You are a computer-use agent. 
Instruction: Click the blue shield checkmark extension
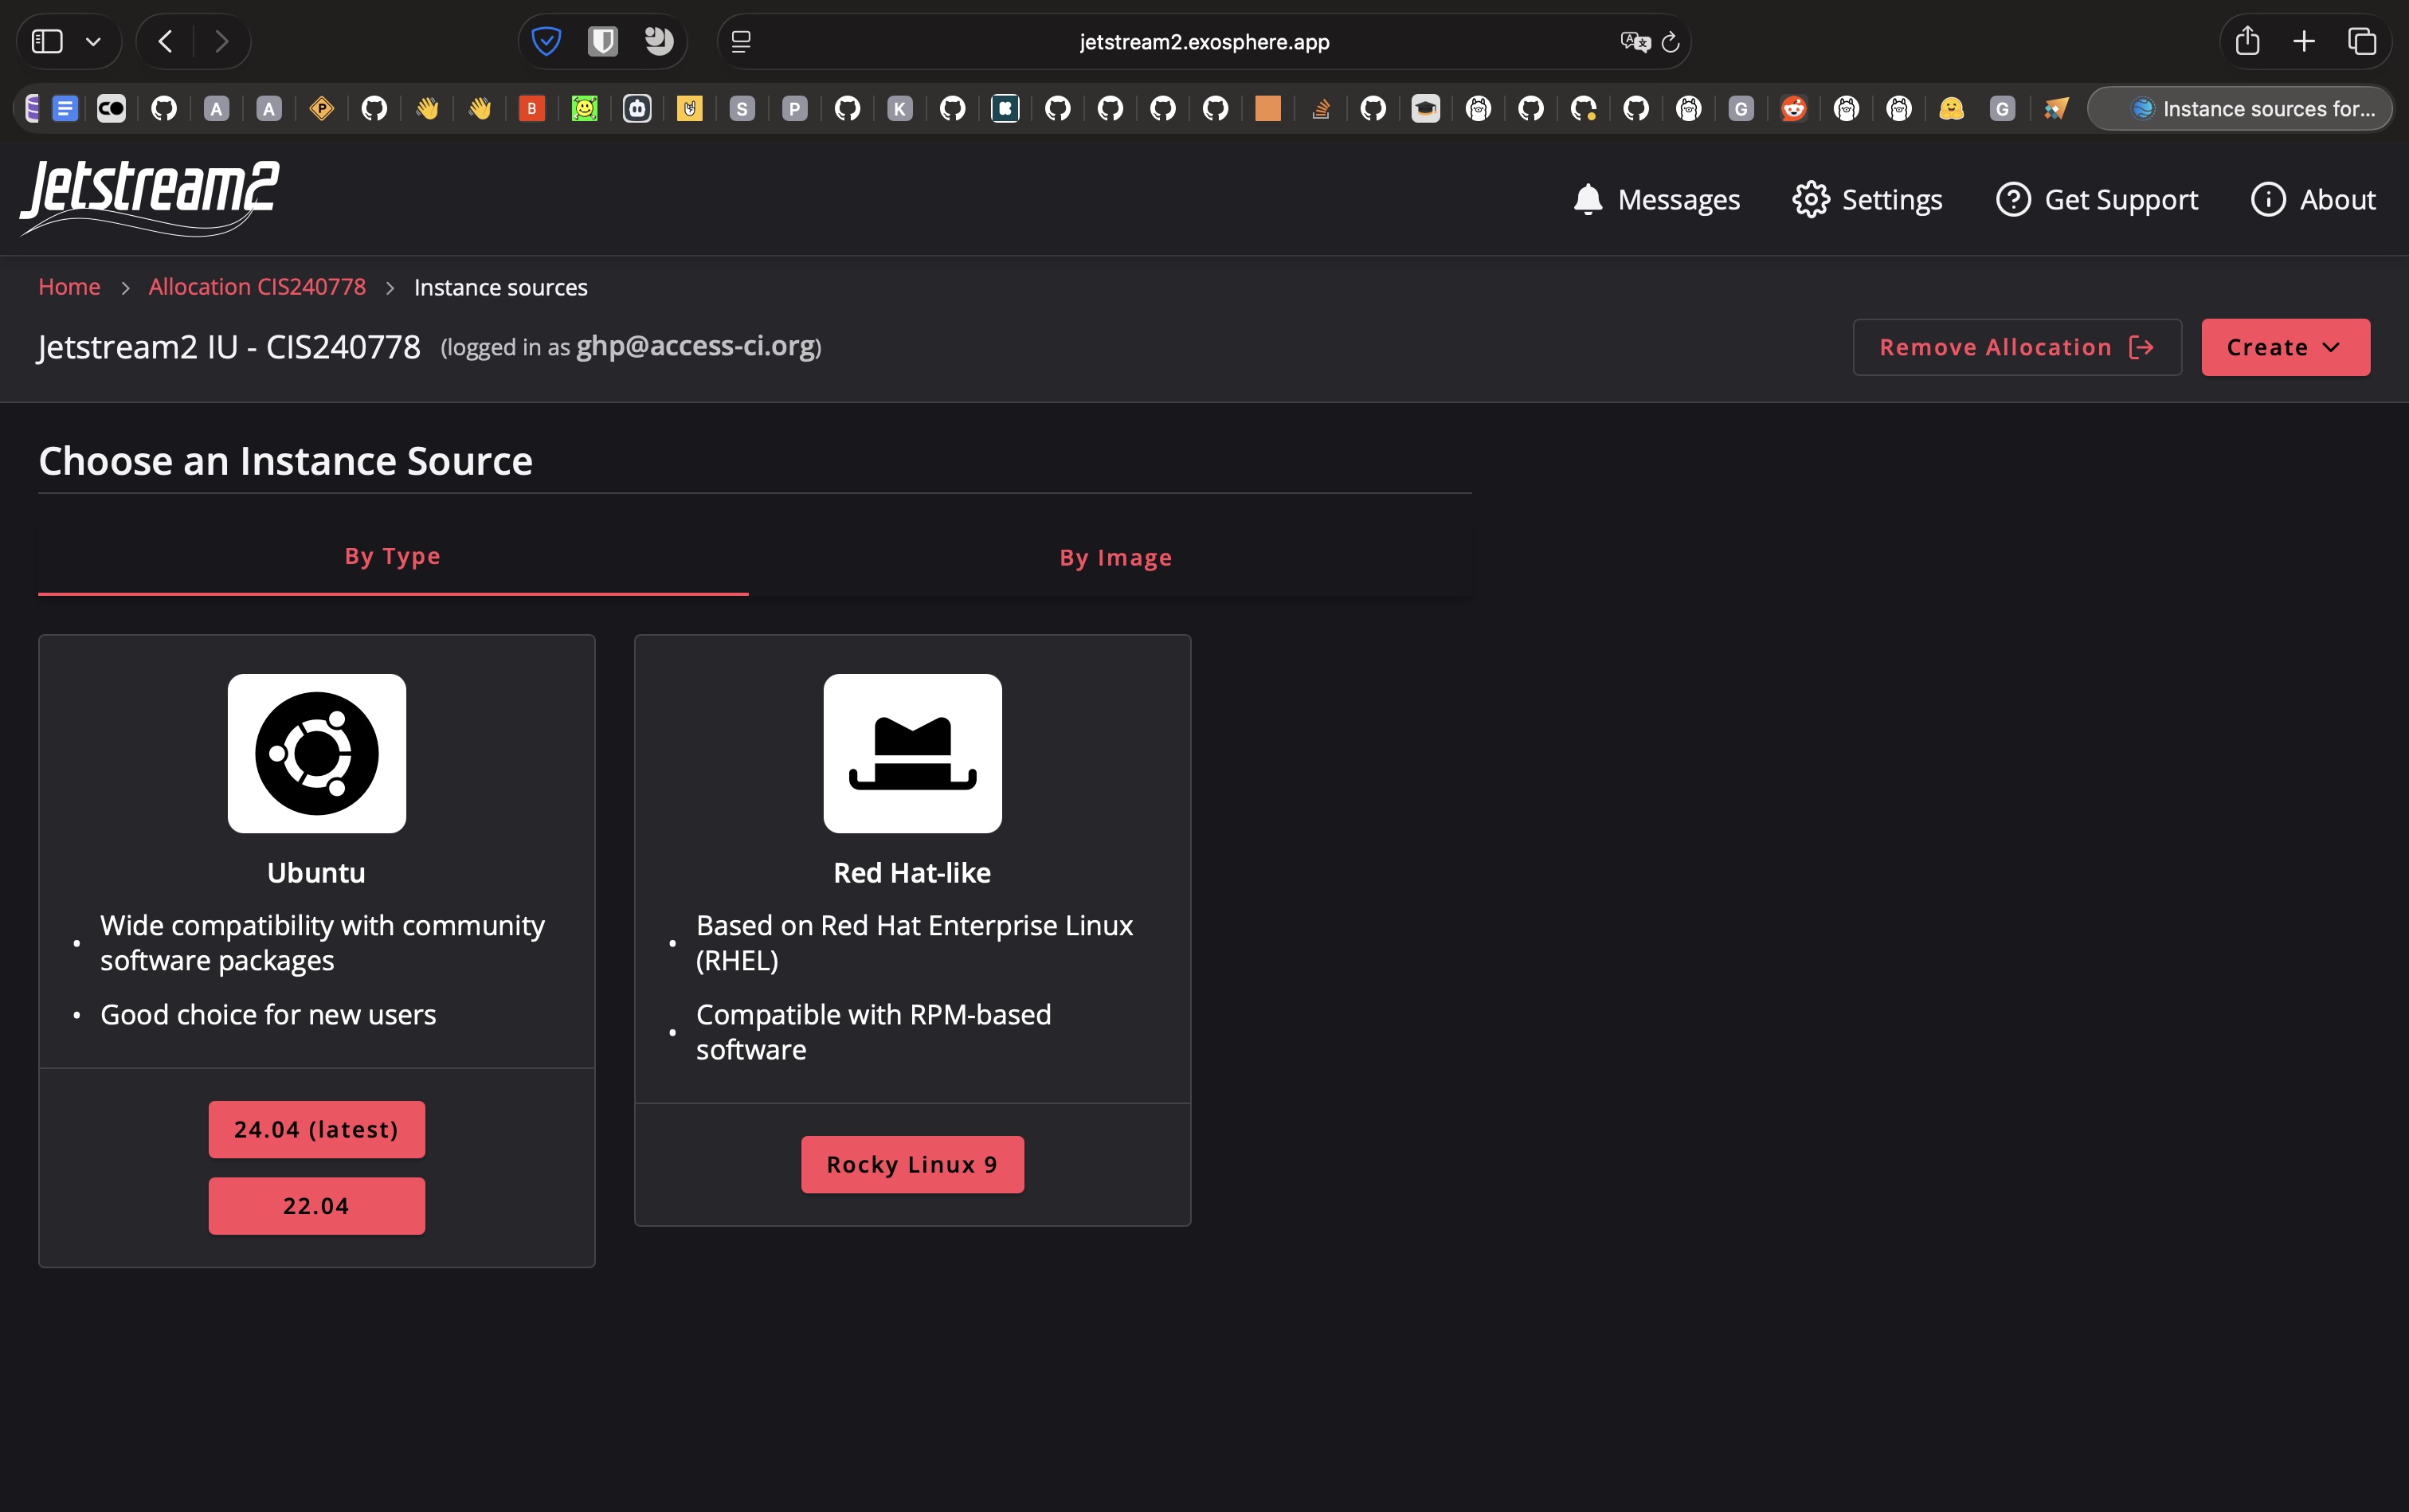[546, 41]
